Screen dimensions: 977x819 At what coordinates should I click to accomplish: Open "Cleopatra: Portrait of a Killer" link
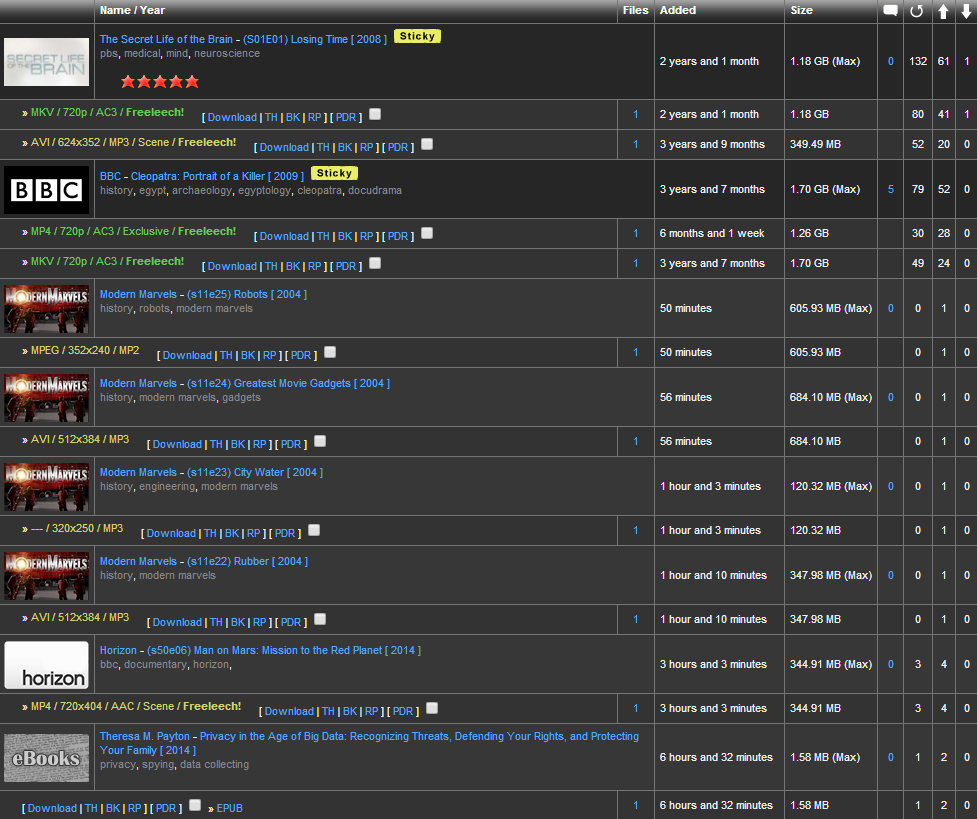198,176
